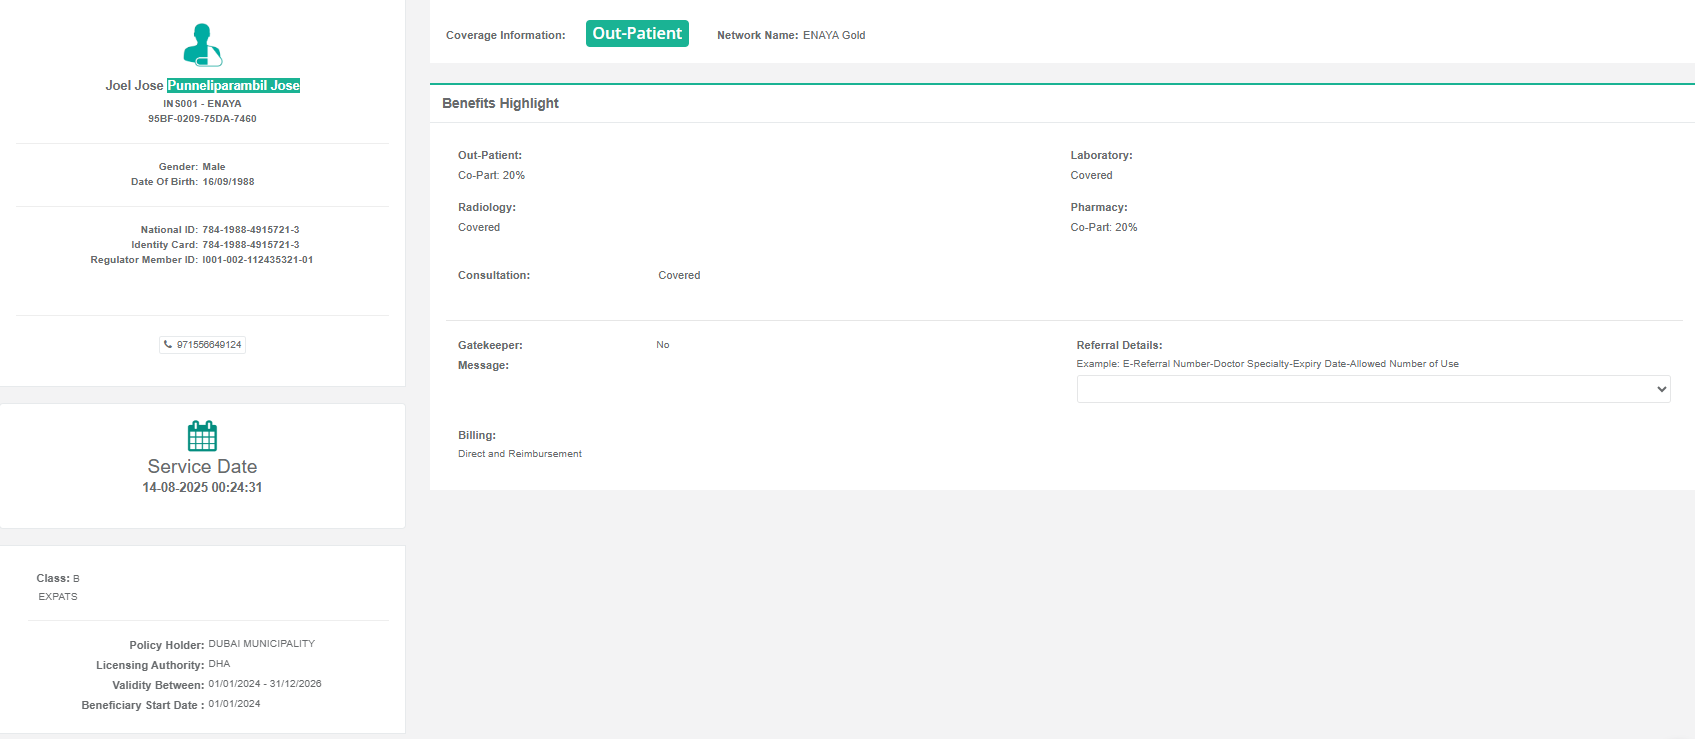Click Direct and Reimbursement billing text
1695x739 pixels.
(520, 454)
